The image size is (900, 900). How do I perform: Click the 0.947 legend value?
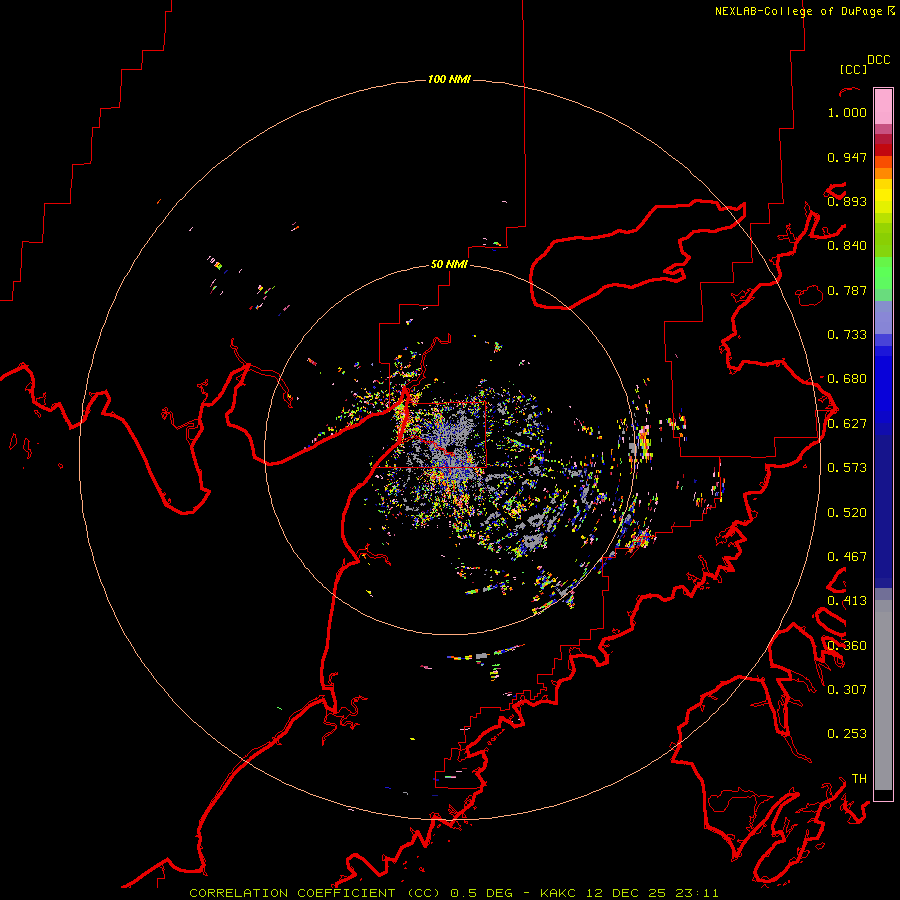coord(847,157)
